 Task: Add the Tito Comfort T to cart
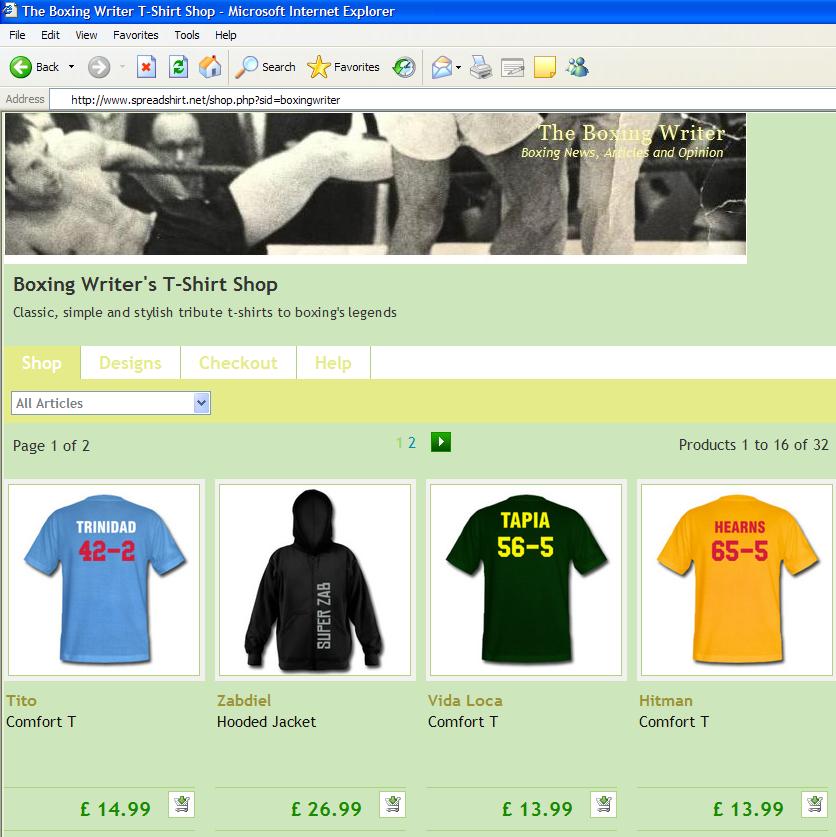tap(181, 804)
